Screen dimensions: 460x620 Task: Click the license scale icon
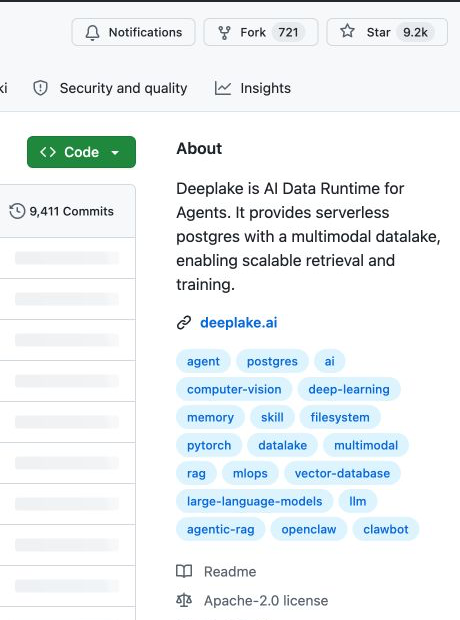(184, 600)
